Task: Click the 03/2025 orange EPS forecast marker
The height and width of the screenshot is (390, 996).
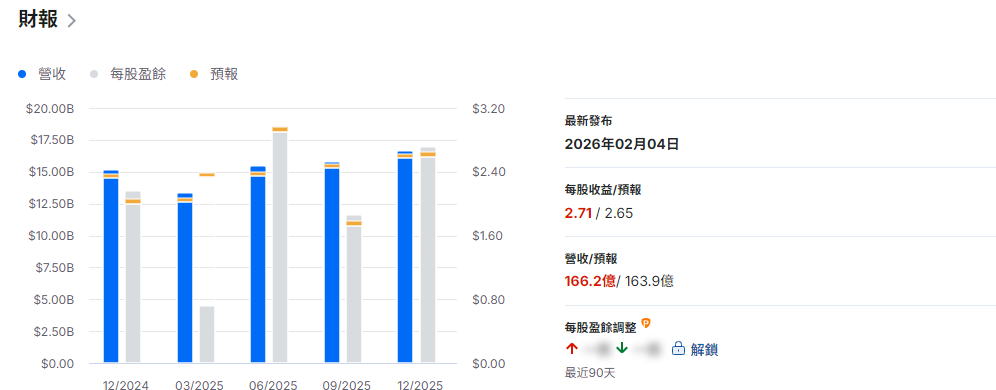Action: (207, 175)
